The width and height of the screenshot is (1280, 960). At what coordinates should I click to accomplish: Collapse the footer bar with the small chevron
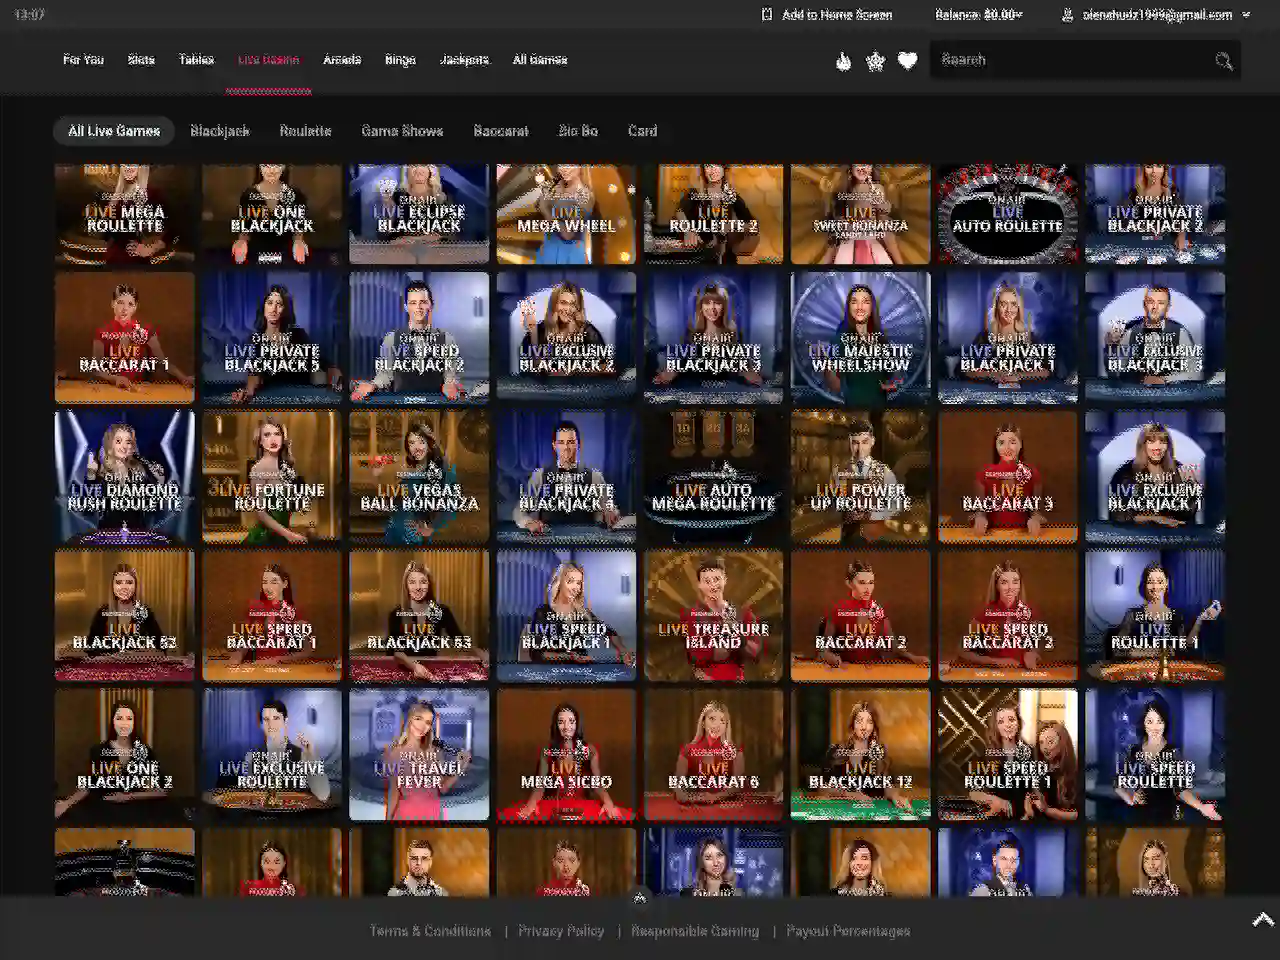(640, 898)
